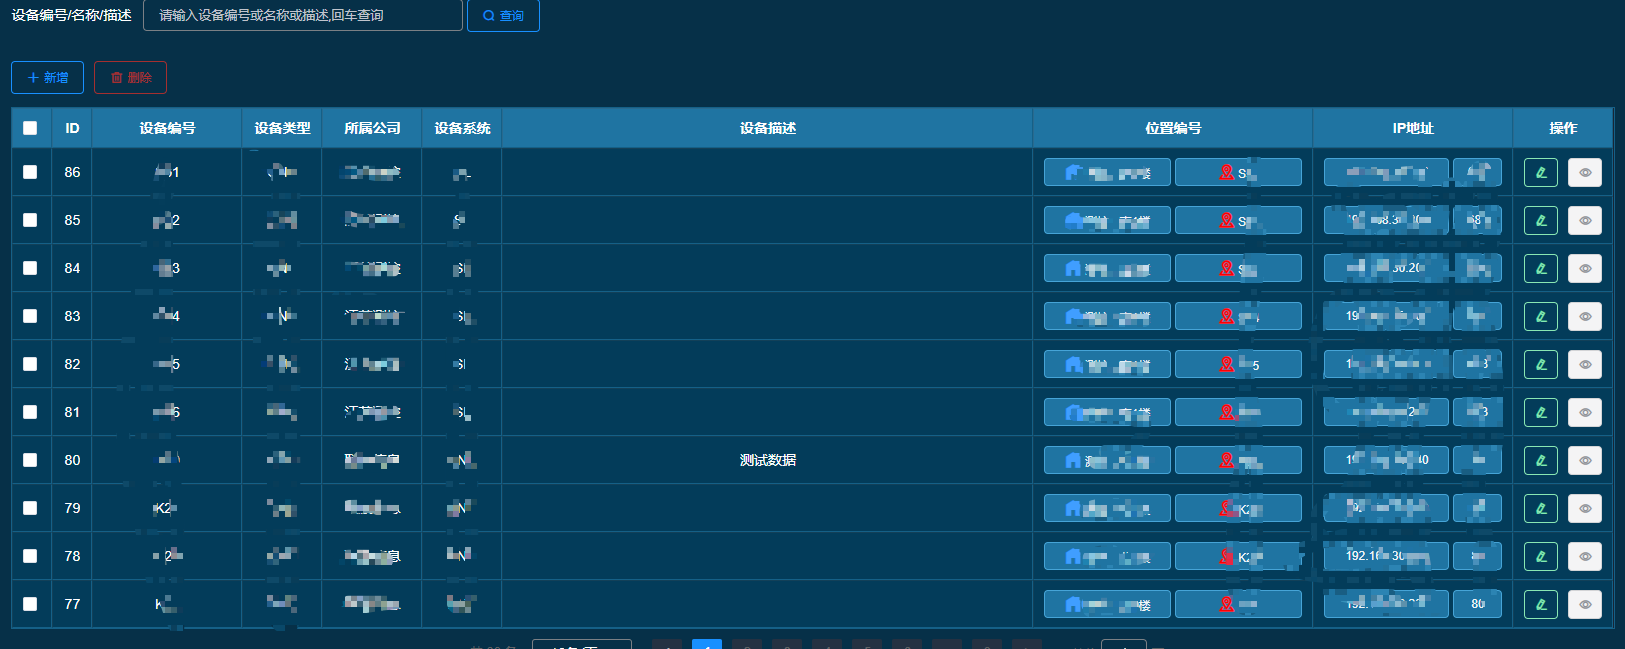Edit the device in row ID 83
This screenshot has width=1625, height=649.
pyautogui.click(x=1541, y=316)
